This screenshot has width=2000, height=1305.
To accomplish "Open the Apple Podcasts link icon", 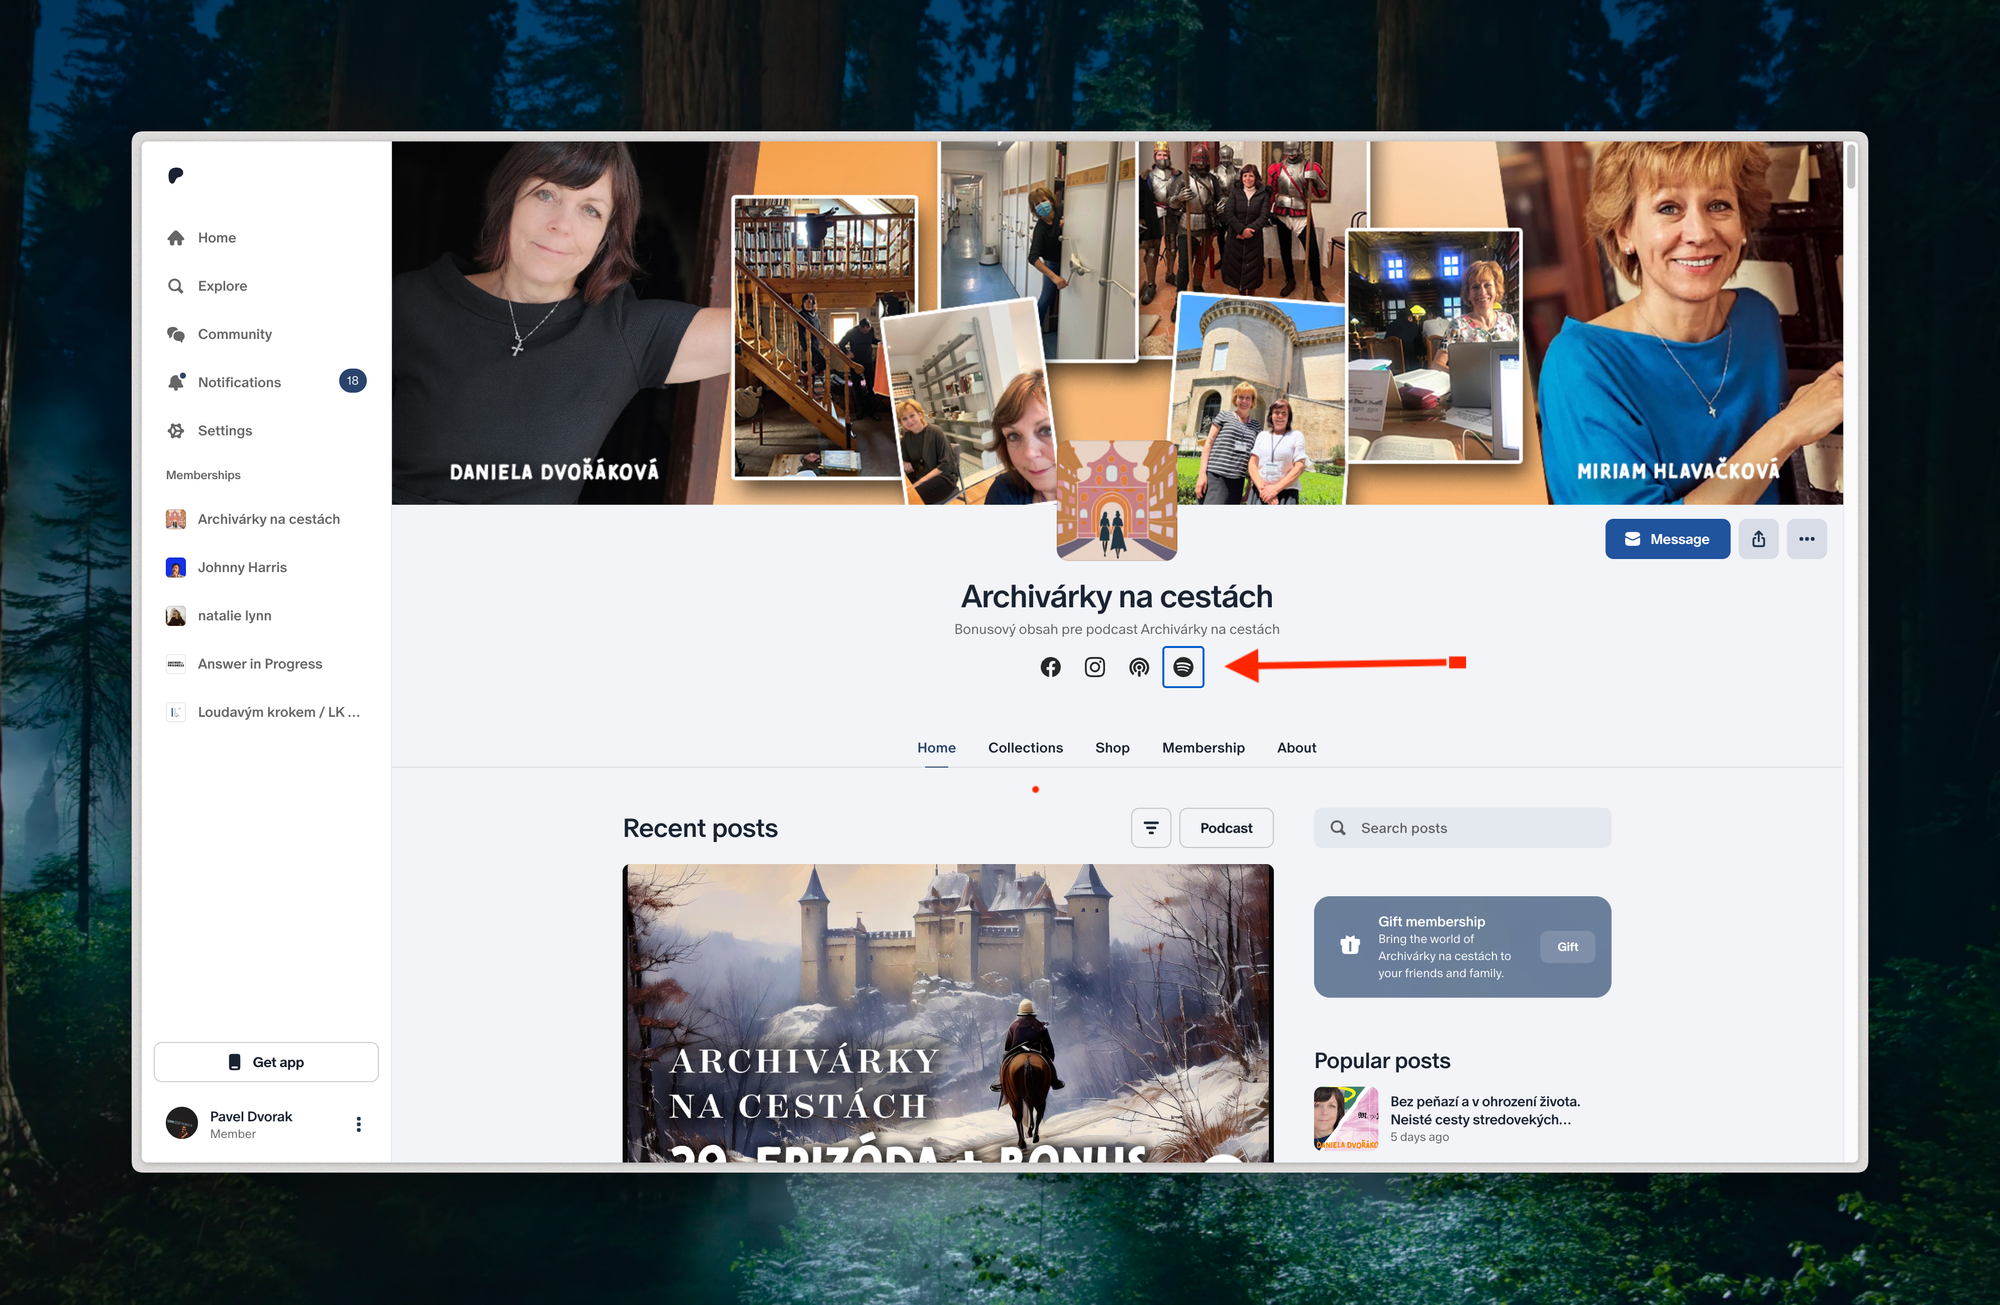I will (x=1139, y=667).
